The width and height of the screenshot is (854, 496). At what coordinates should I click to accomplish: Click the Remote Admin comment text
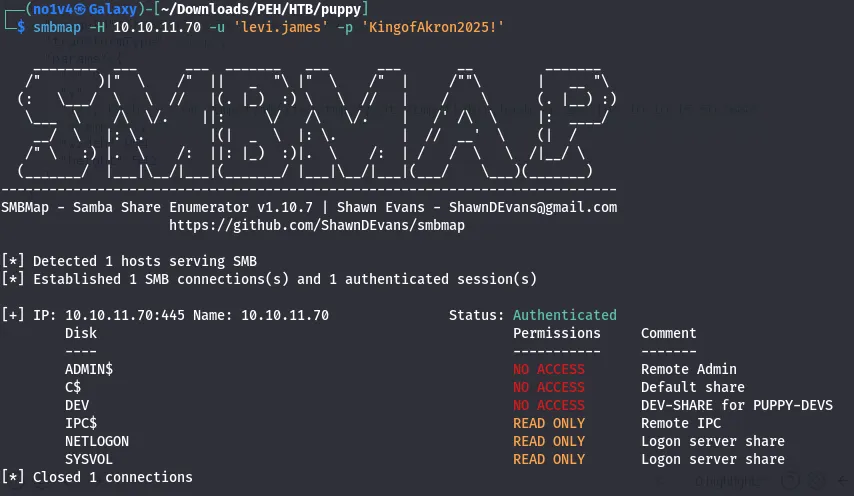tap(689, 369)
